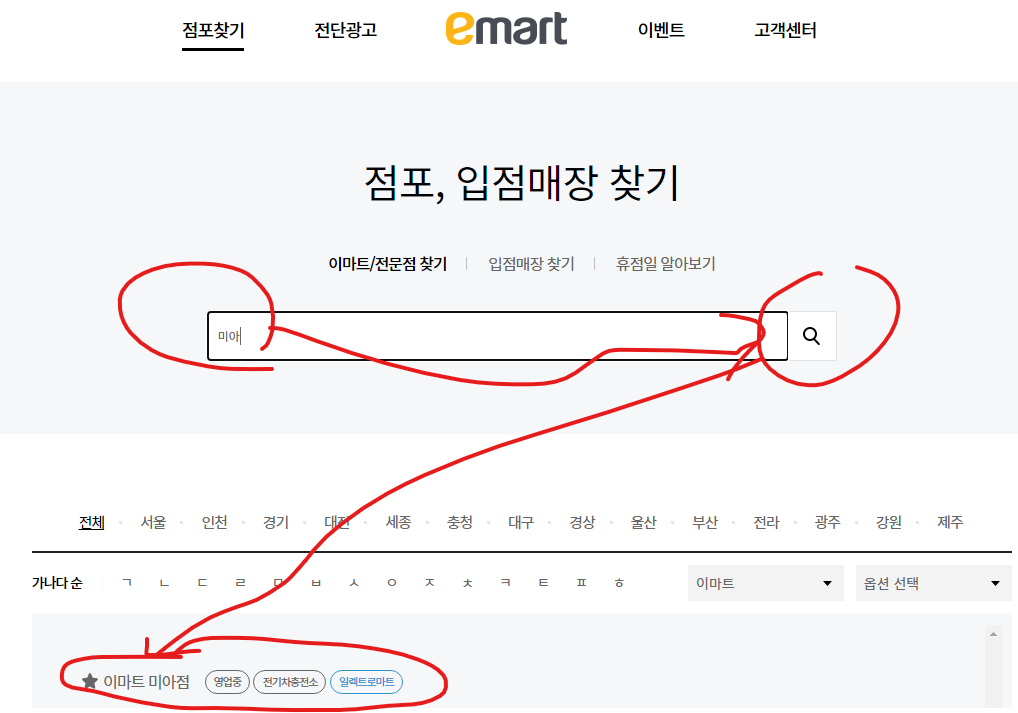Filter stores by 경기 region

(276, 522)
